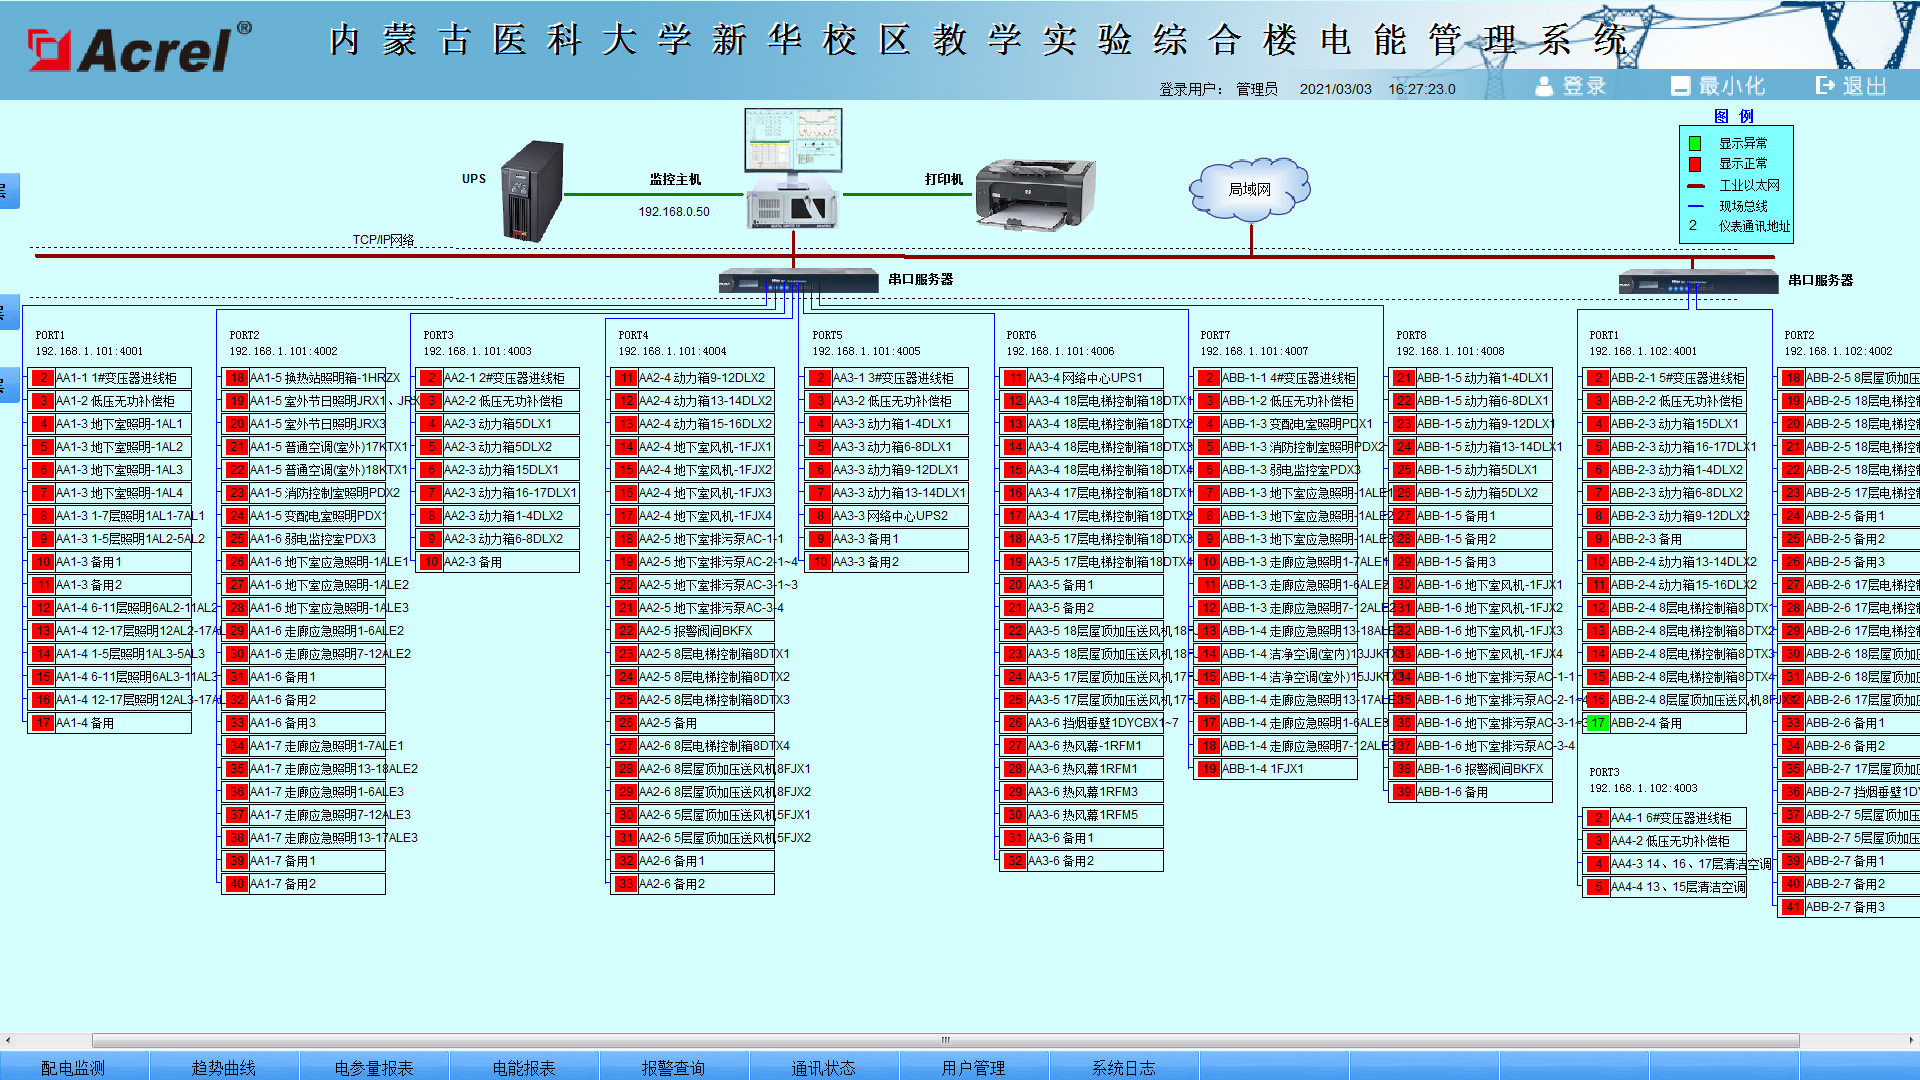1920x1080 pixels.
Task: Click the horizontal scrollbar right arrow
Action: [x=1911, y=1040]
